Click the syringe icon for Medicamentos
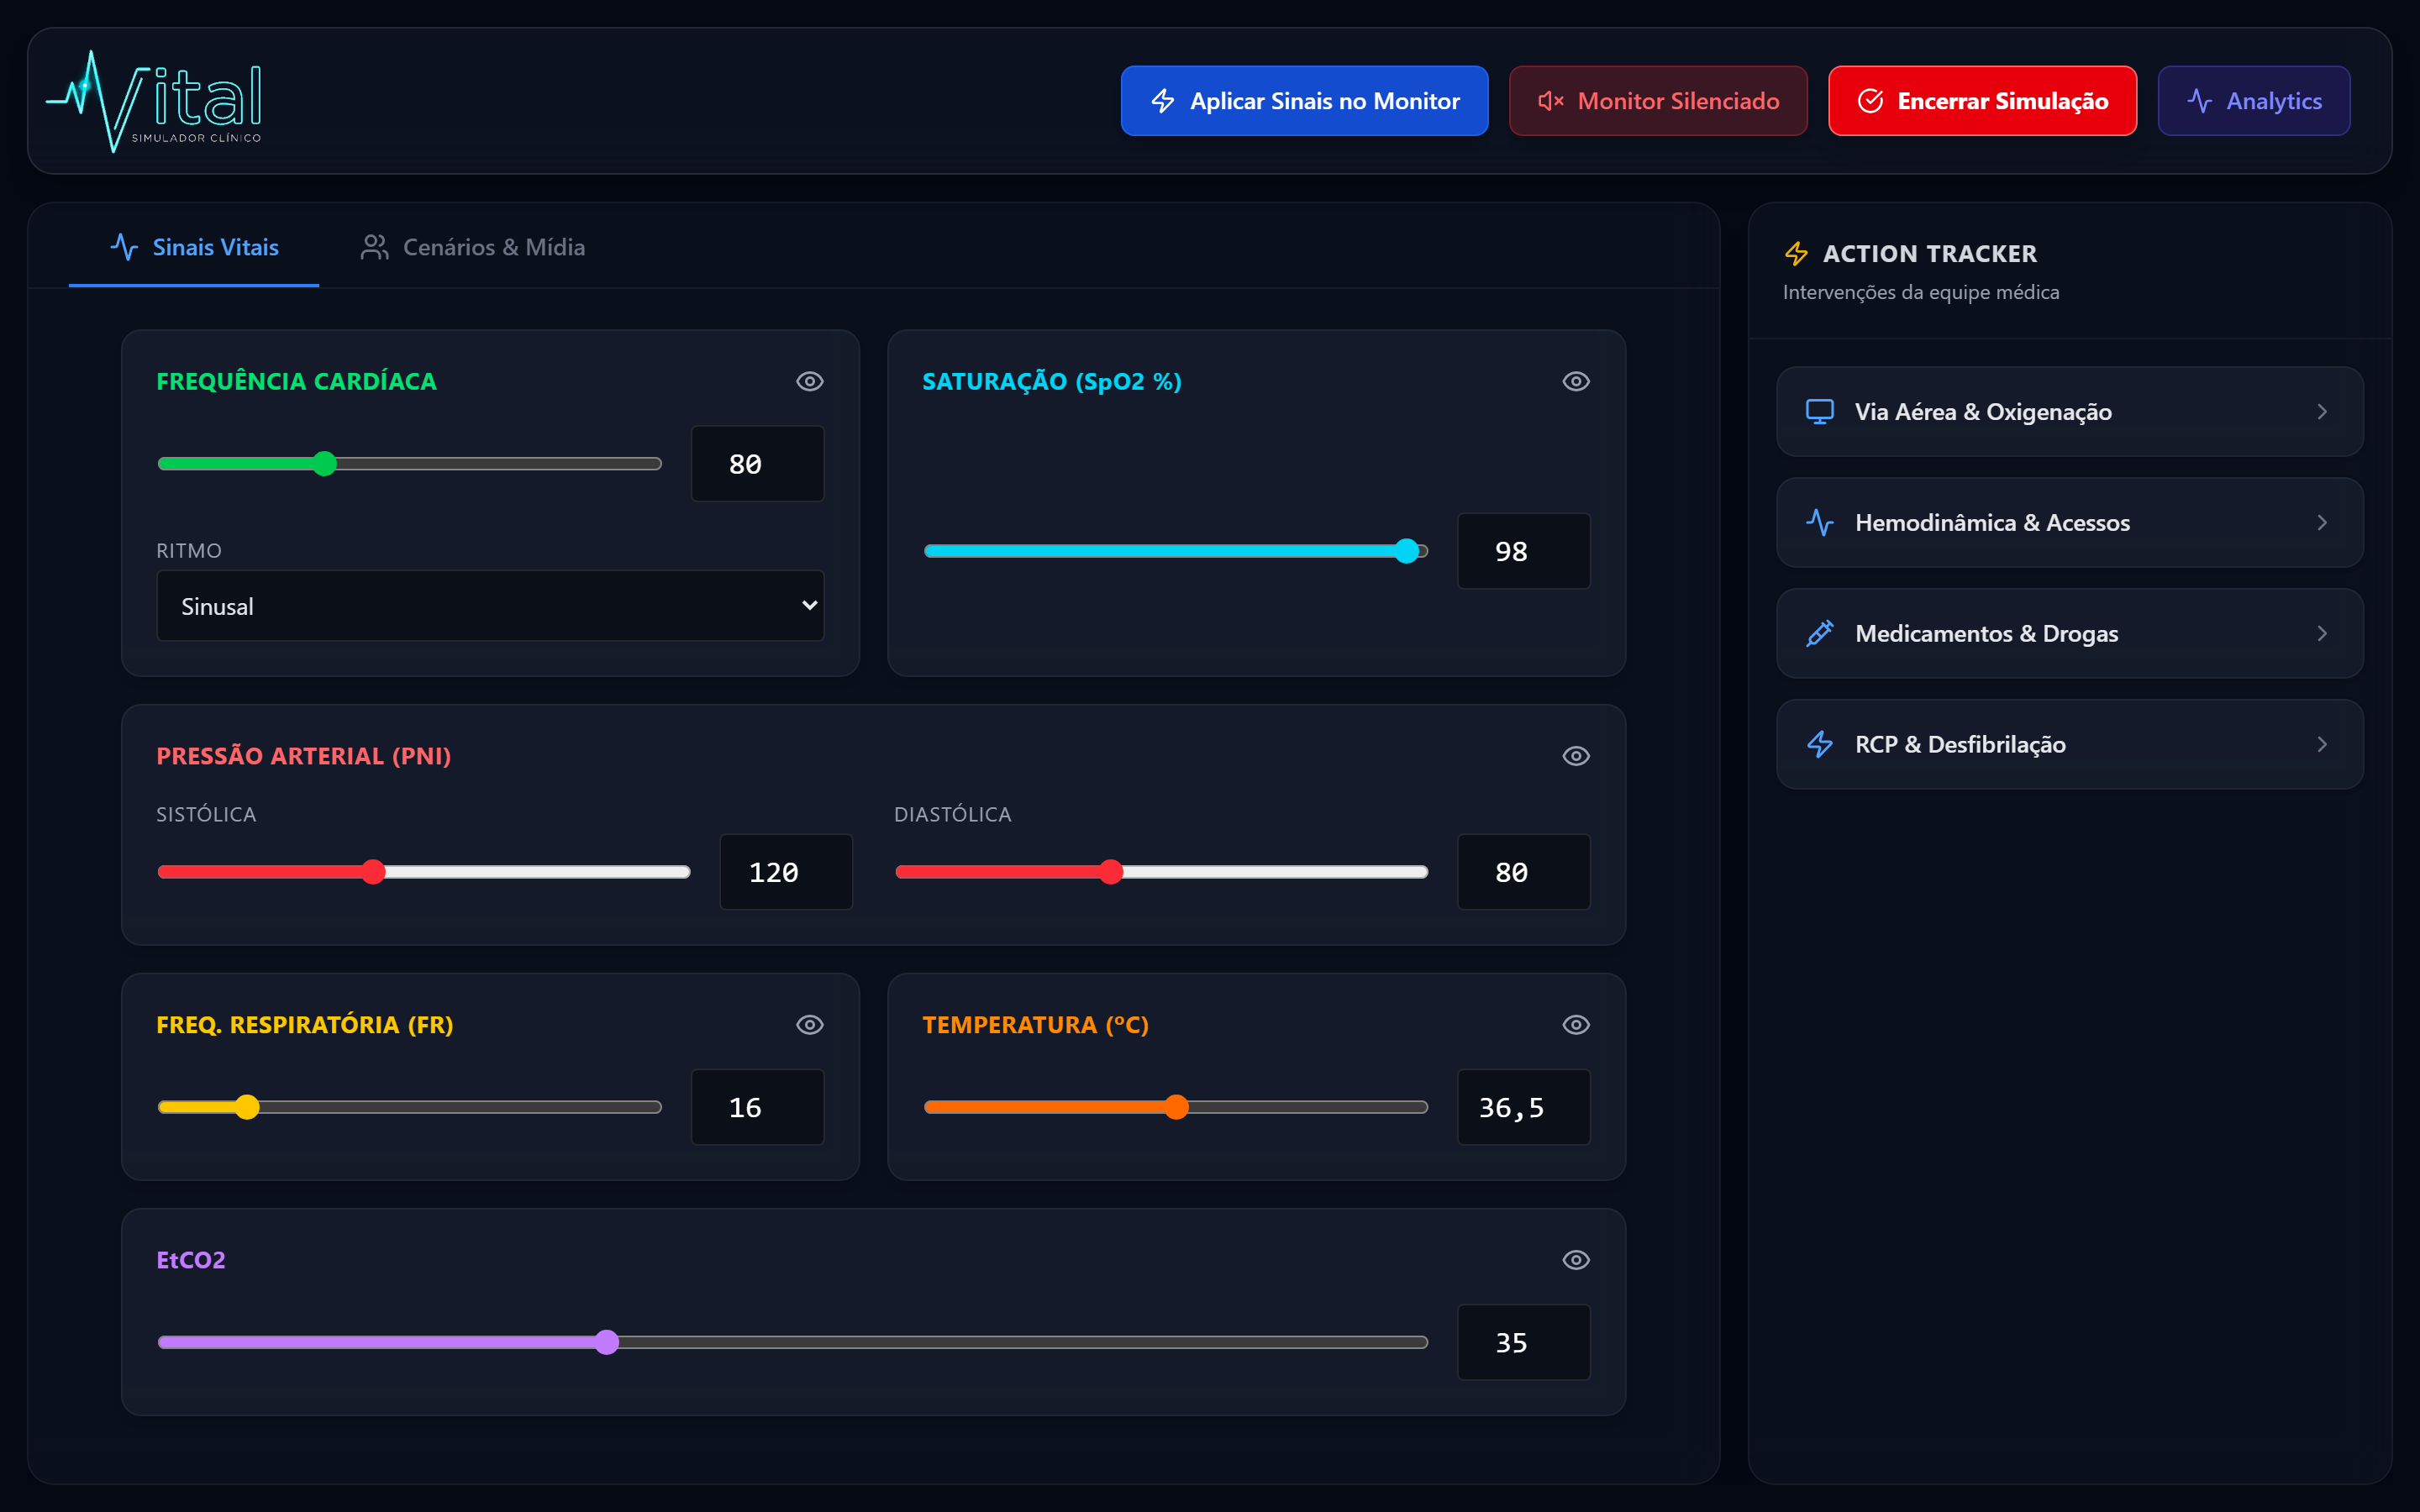Image resolution: width=2420 pixels, height=1512 pixels. pos(1820,634)
